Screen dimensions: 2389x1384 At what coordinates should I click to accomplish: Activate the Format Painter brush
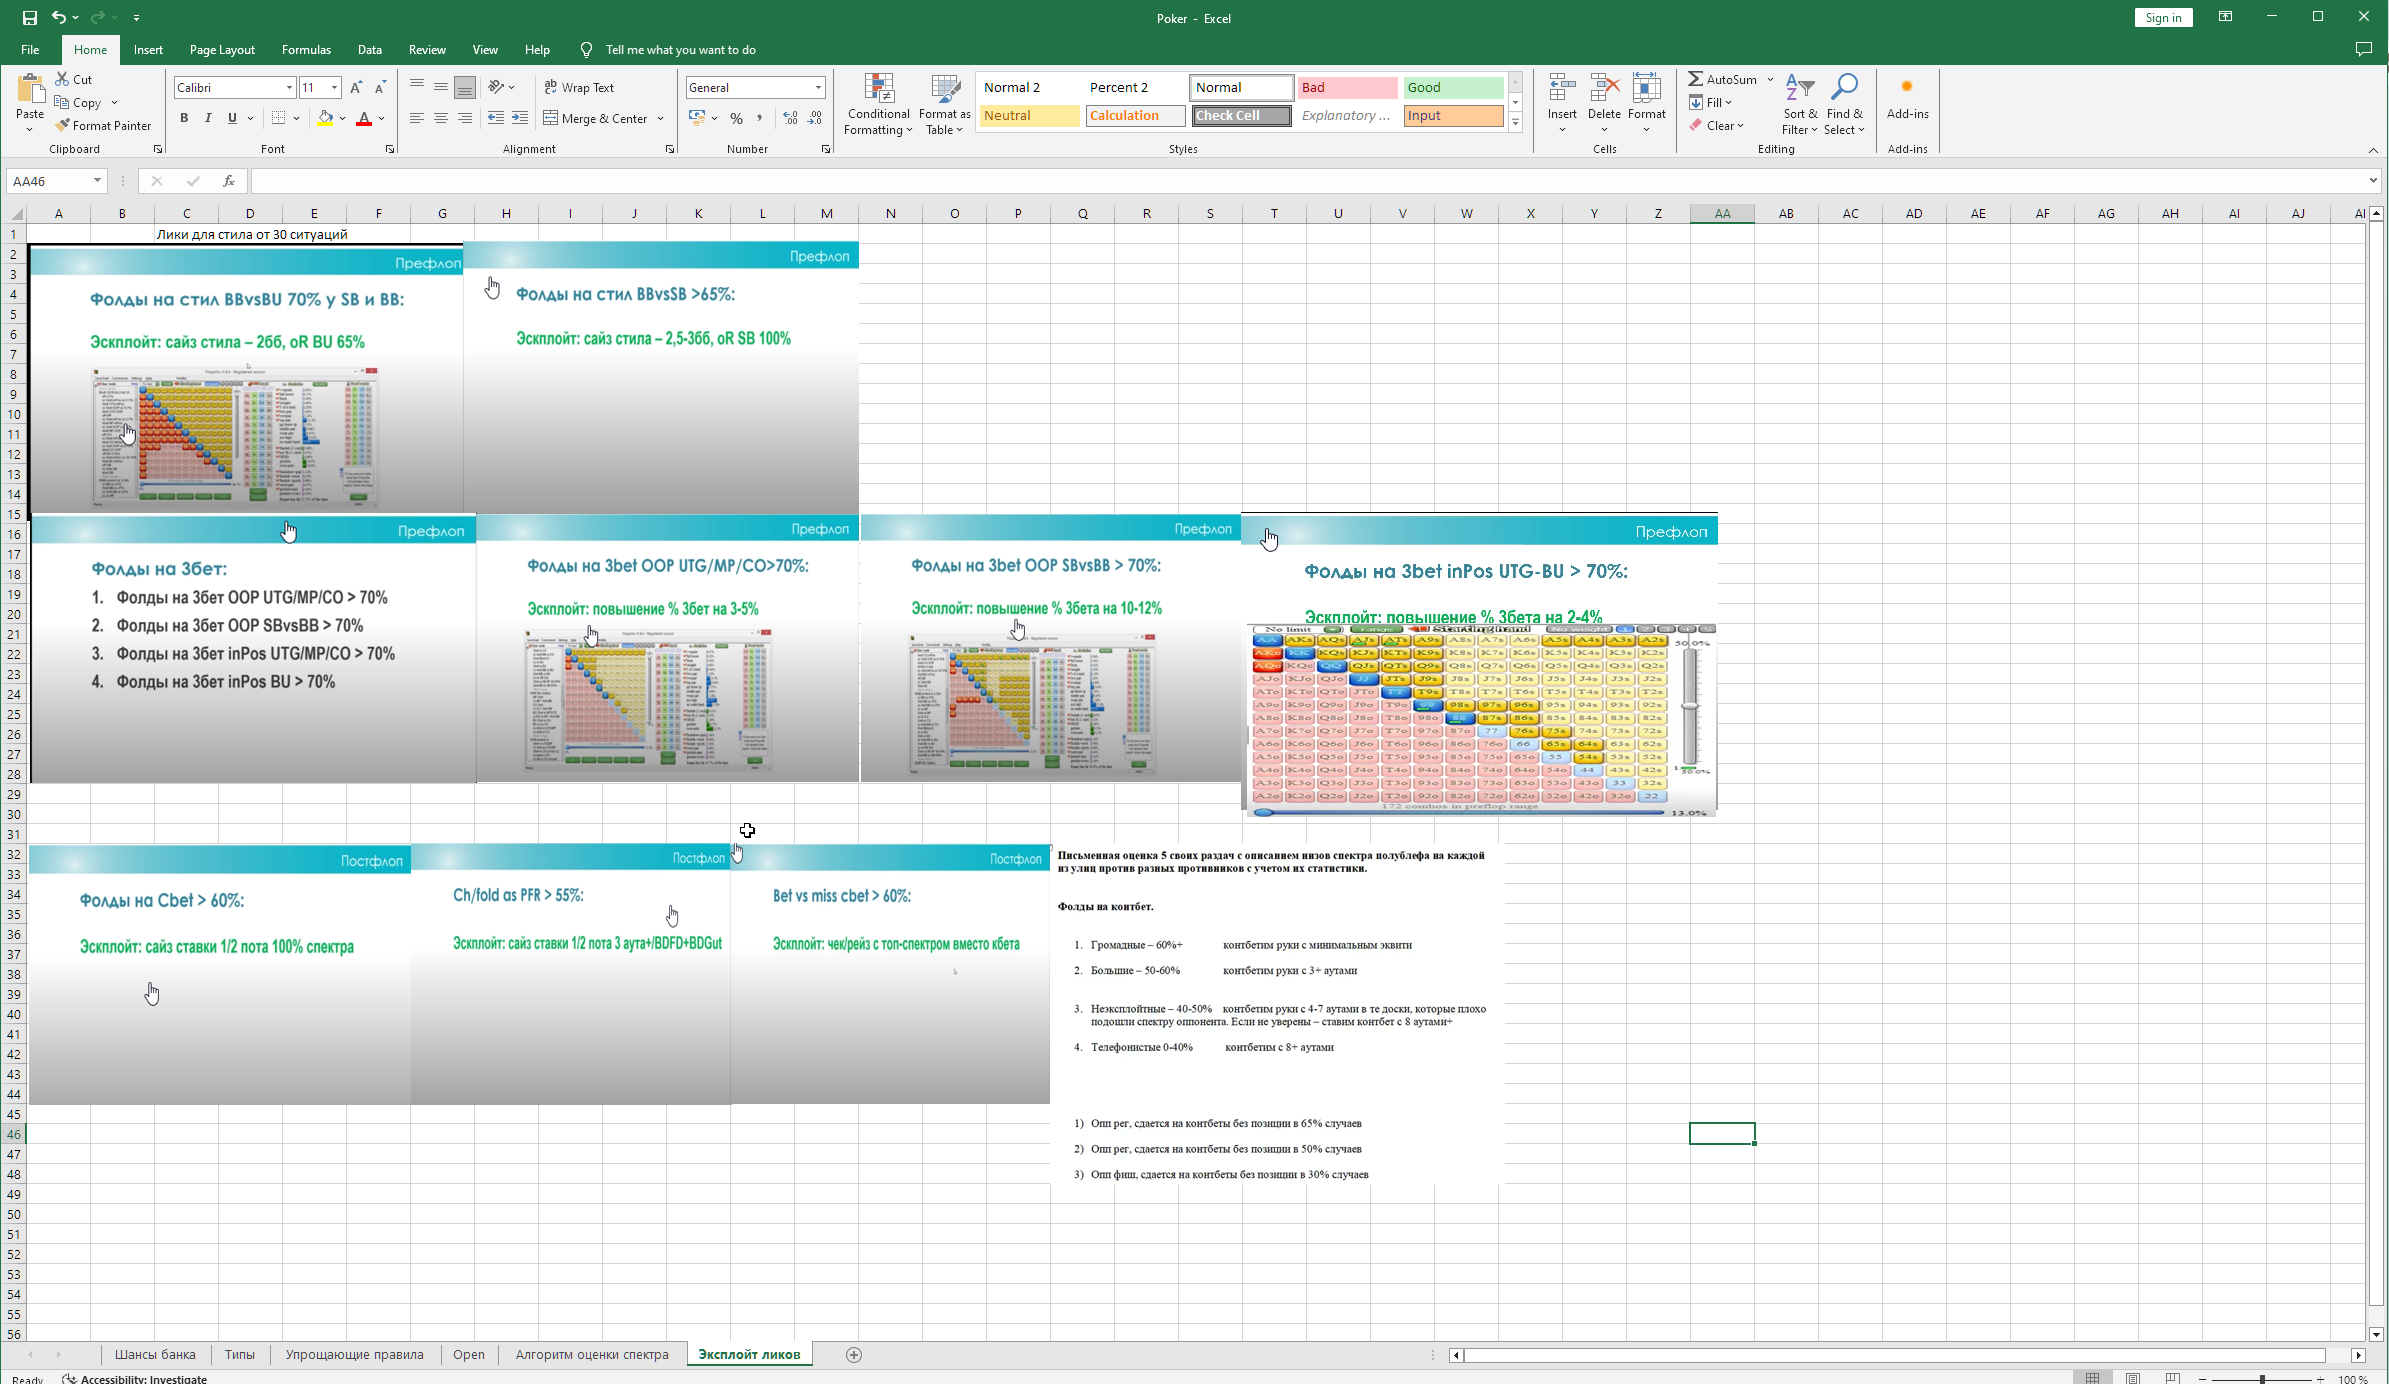point(103,125)
